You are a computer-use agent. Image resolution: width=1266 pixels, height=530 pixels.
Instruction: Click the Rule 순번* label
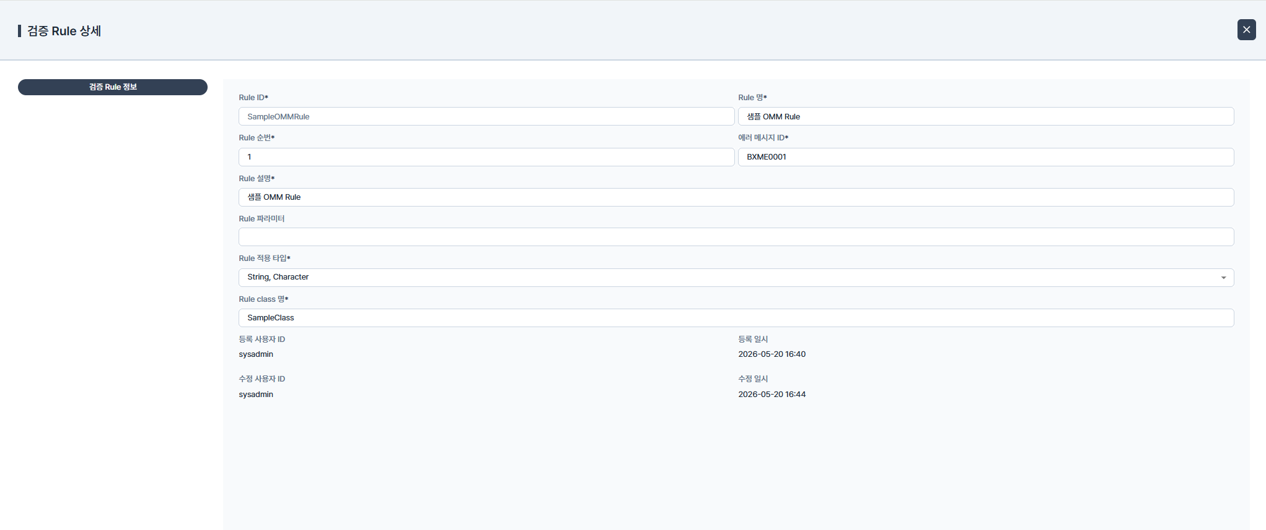click(256, 138)
